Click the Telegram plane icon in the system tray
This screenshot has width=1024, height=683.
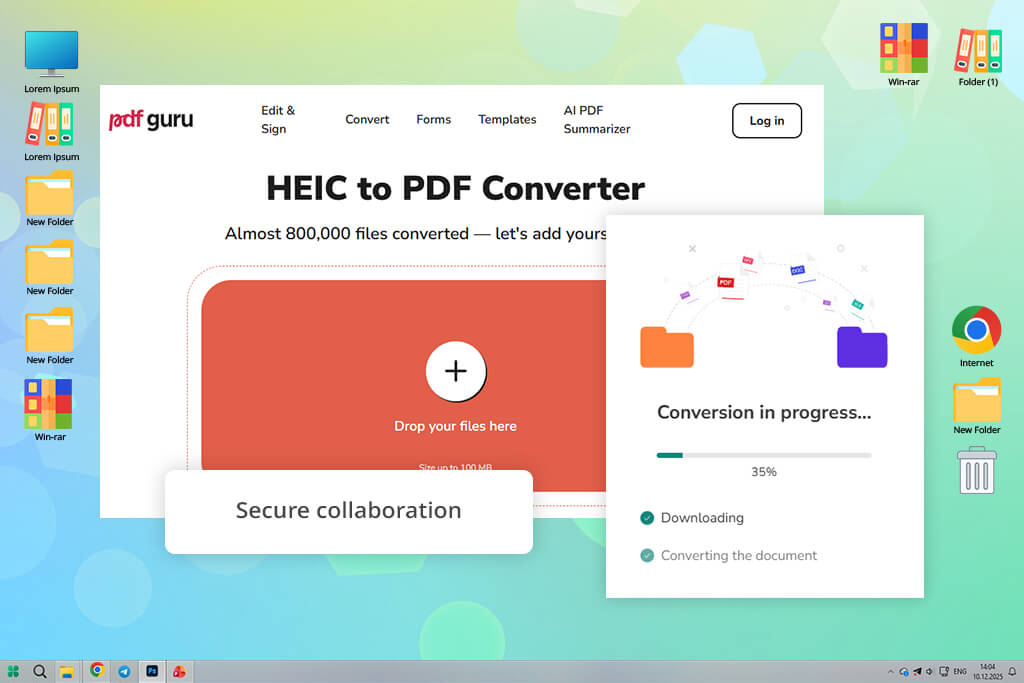point(917,671)
